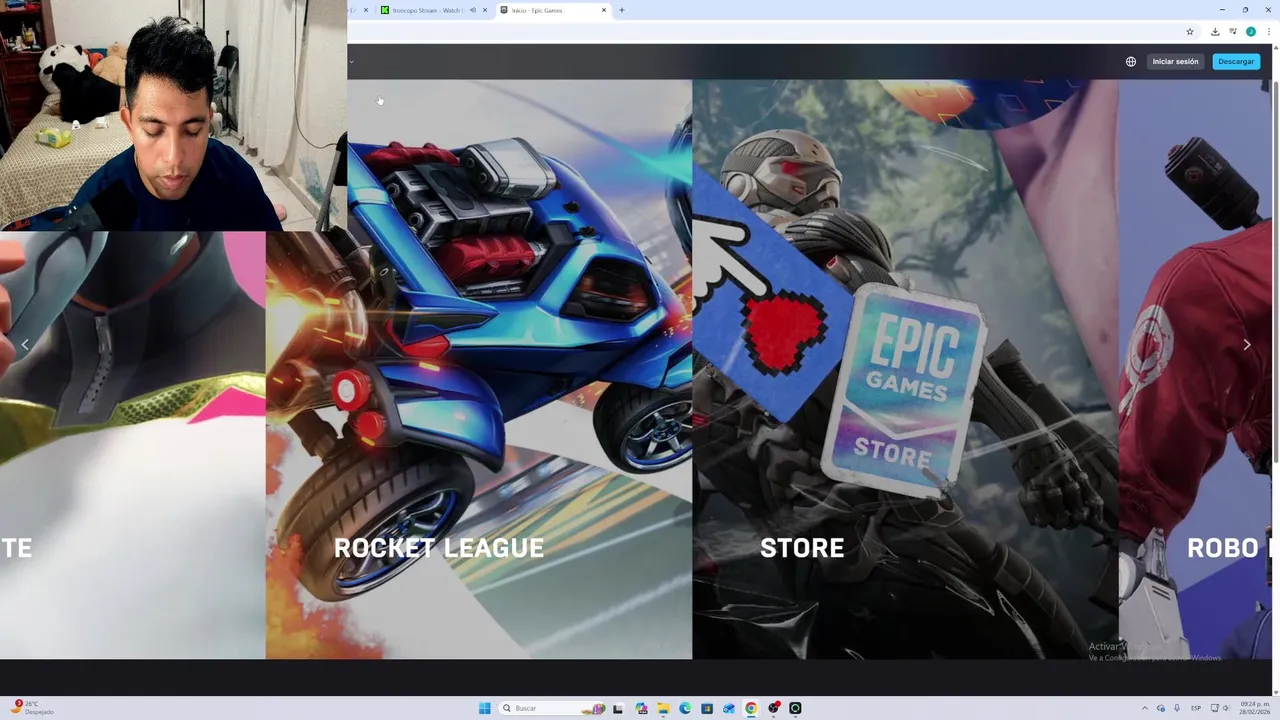Image resolution: width=1280 pixels, height=720 pixels.
Task: Open a new browser tab
Action: click(x=622, y=10)
